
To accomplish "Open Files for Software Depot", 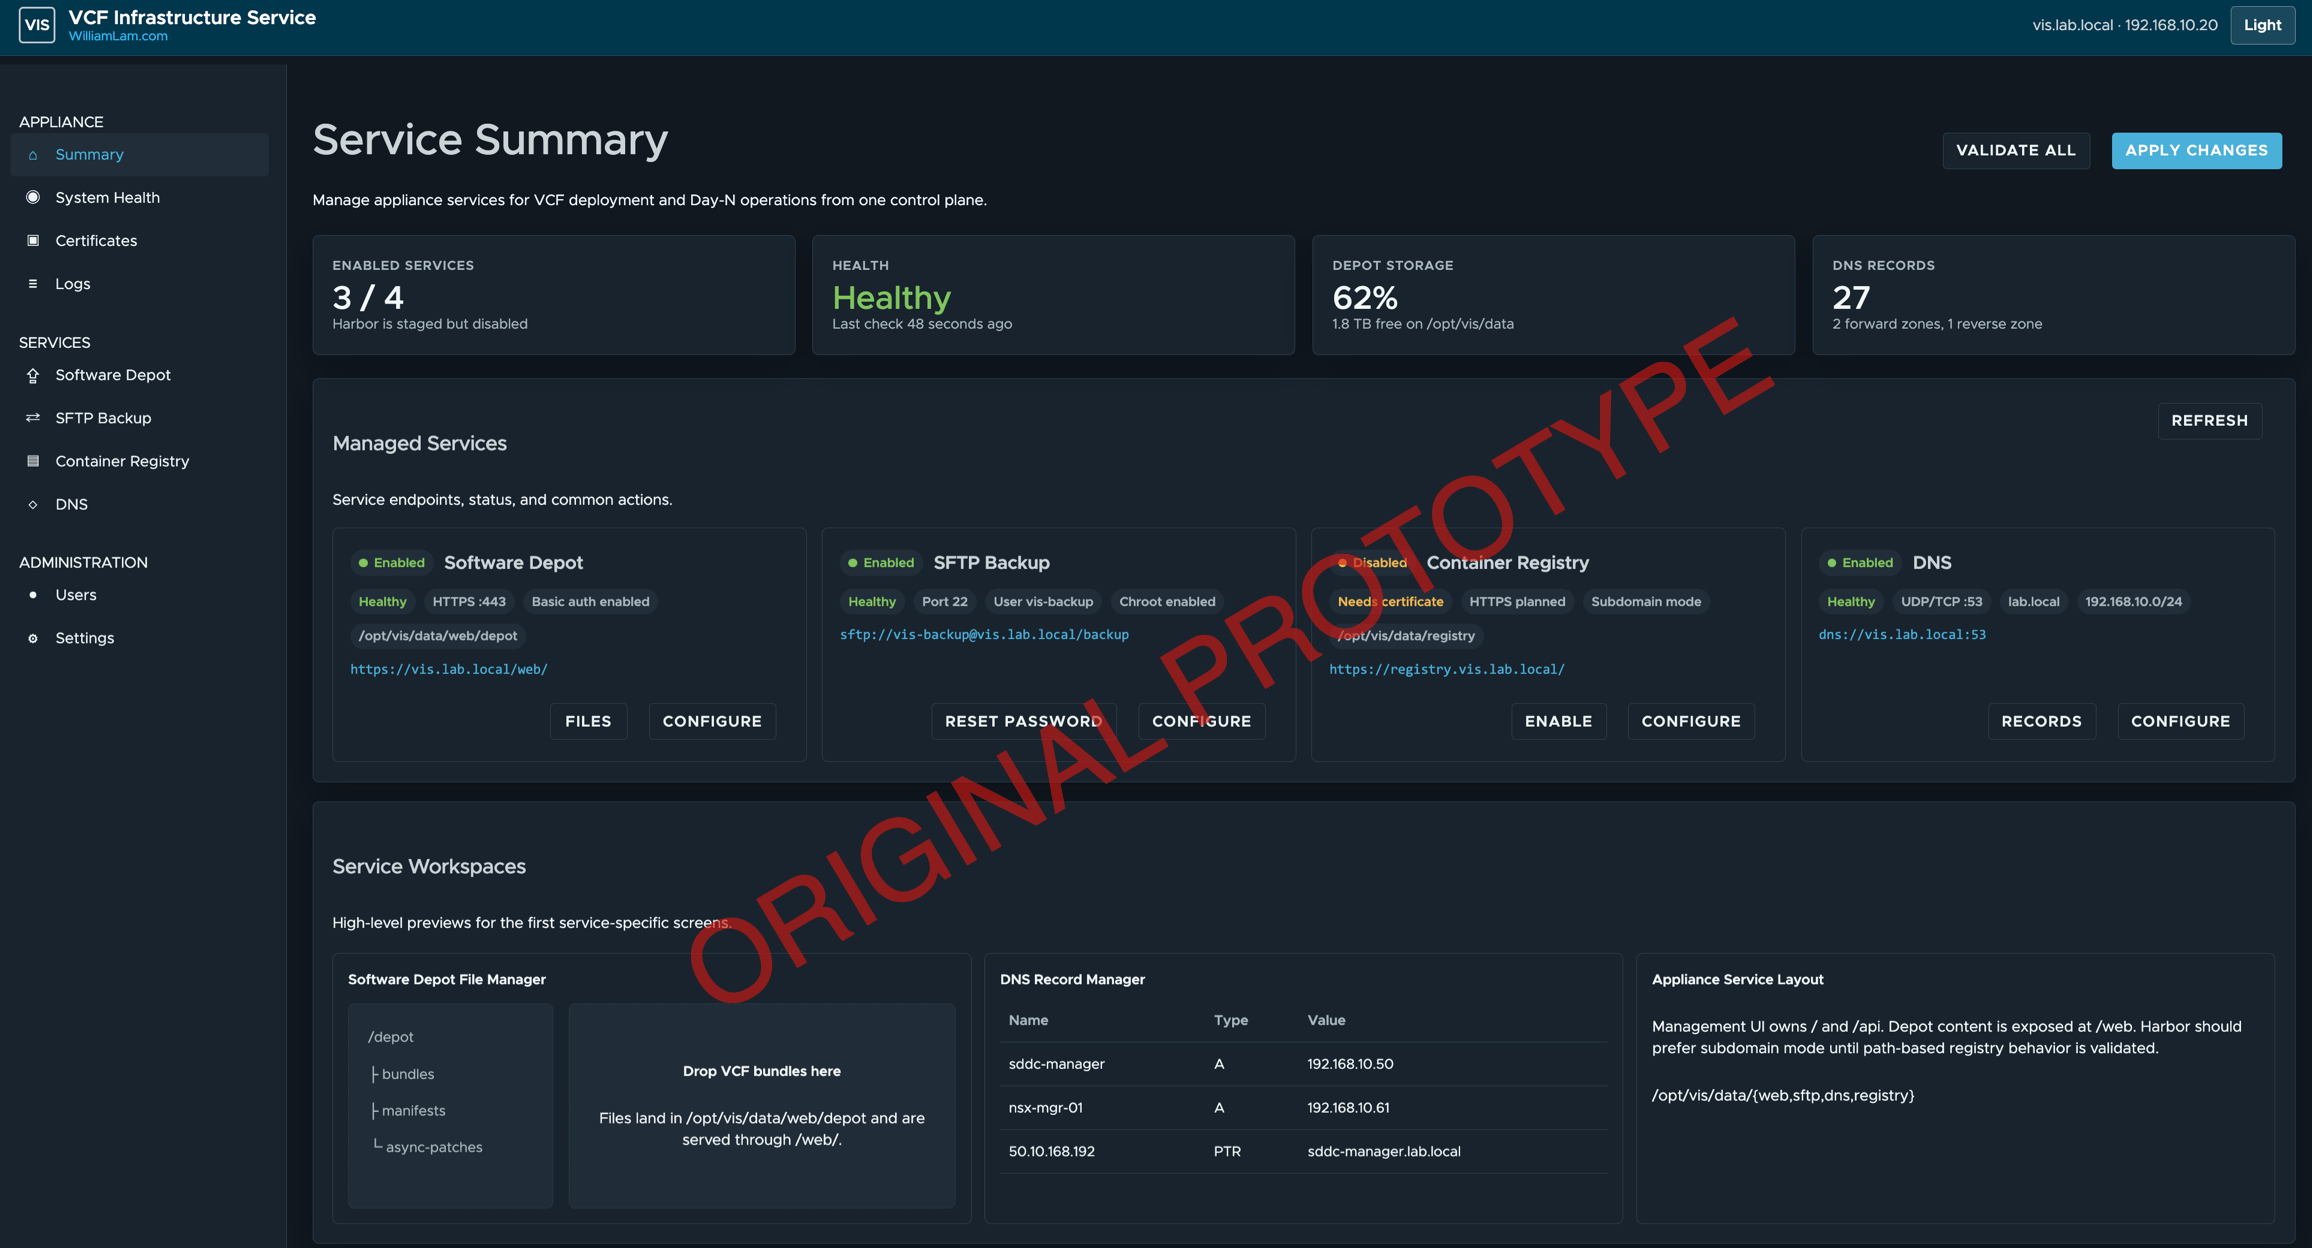I will coord(588,721).
